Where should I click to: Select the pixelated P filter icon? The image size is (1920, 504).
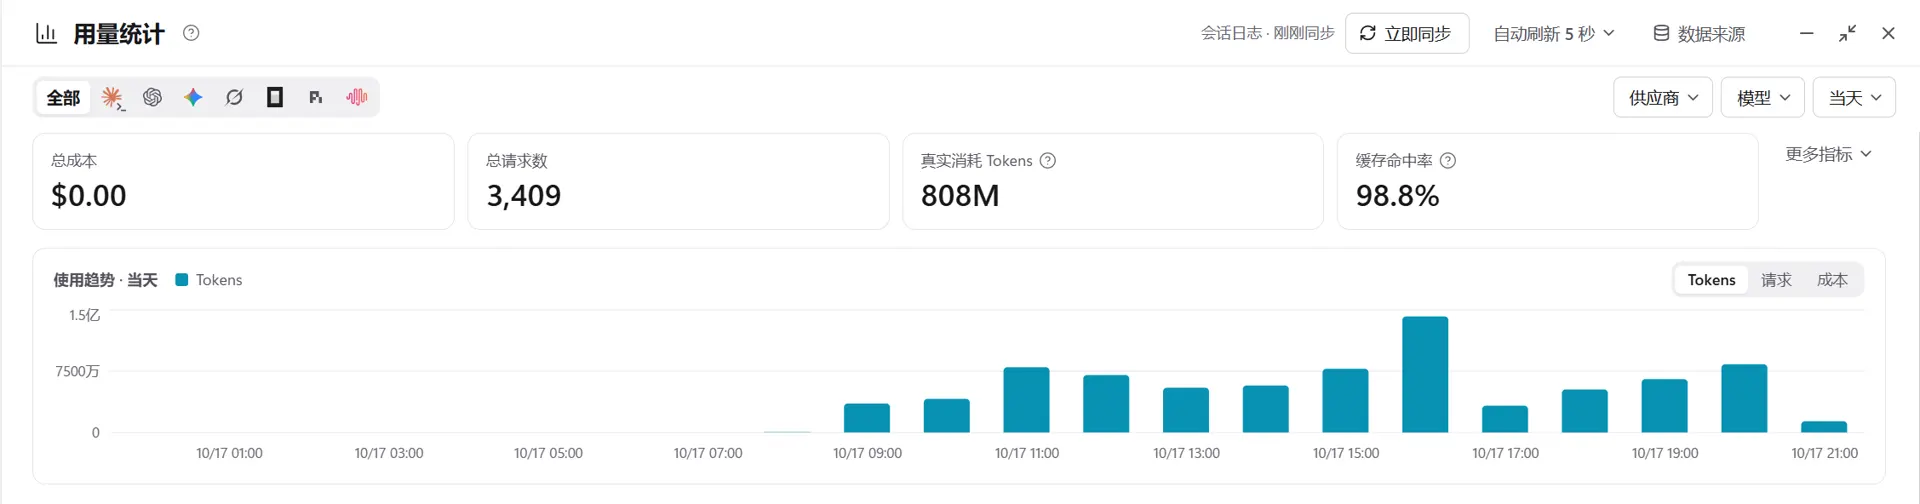coord(315,97)
